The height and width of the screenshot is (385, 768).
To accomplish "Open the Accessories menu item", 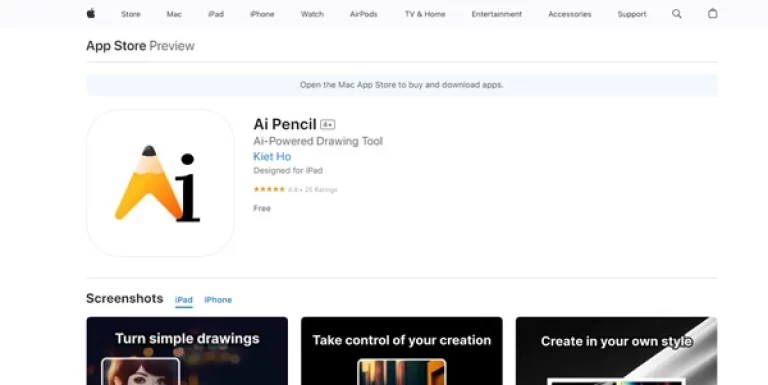I will pos(570,14).
